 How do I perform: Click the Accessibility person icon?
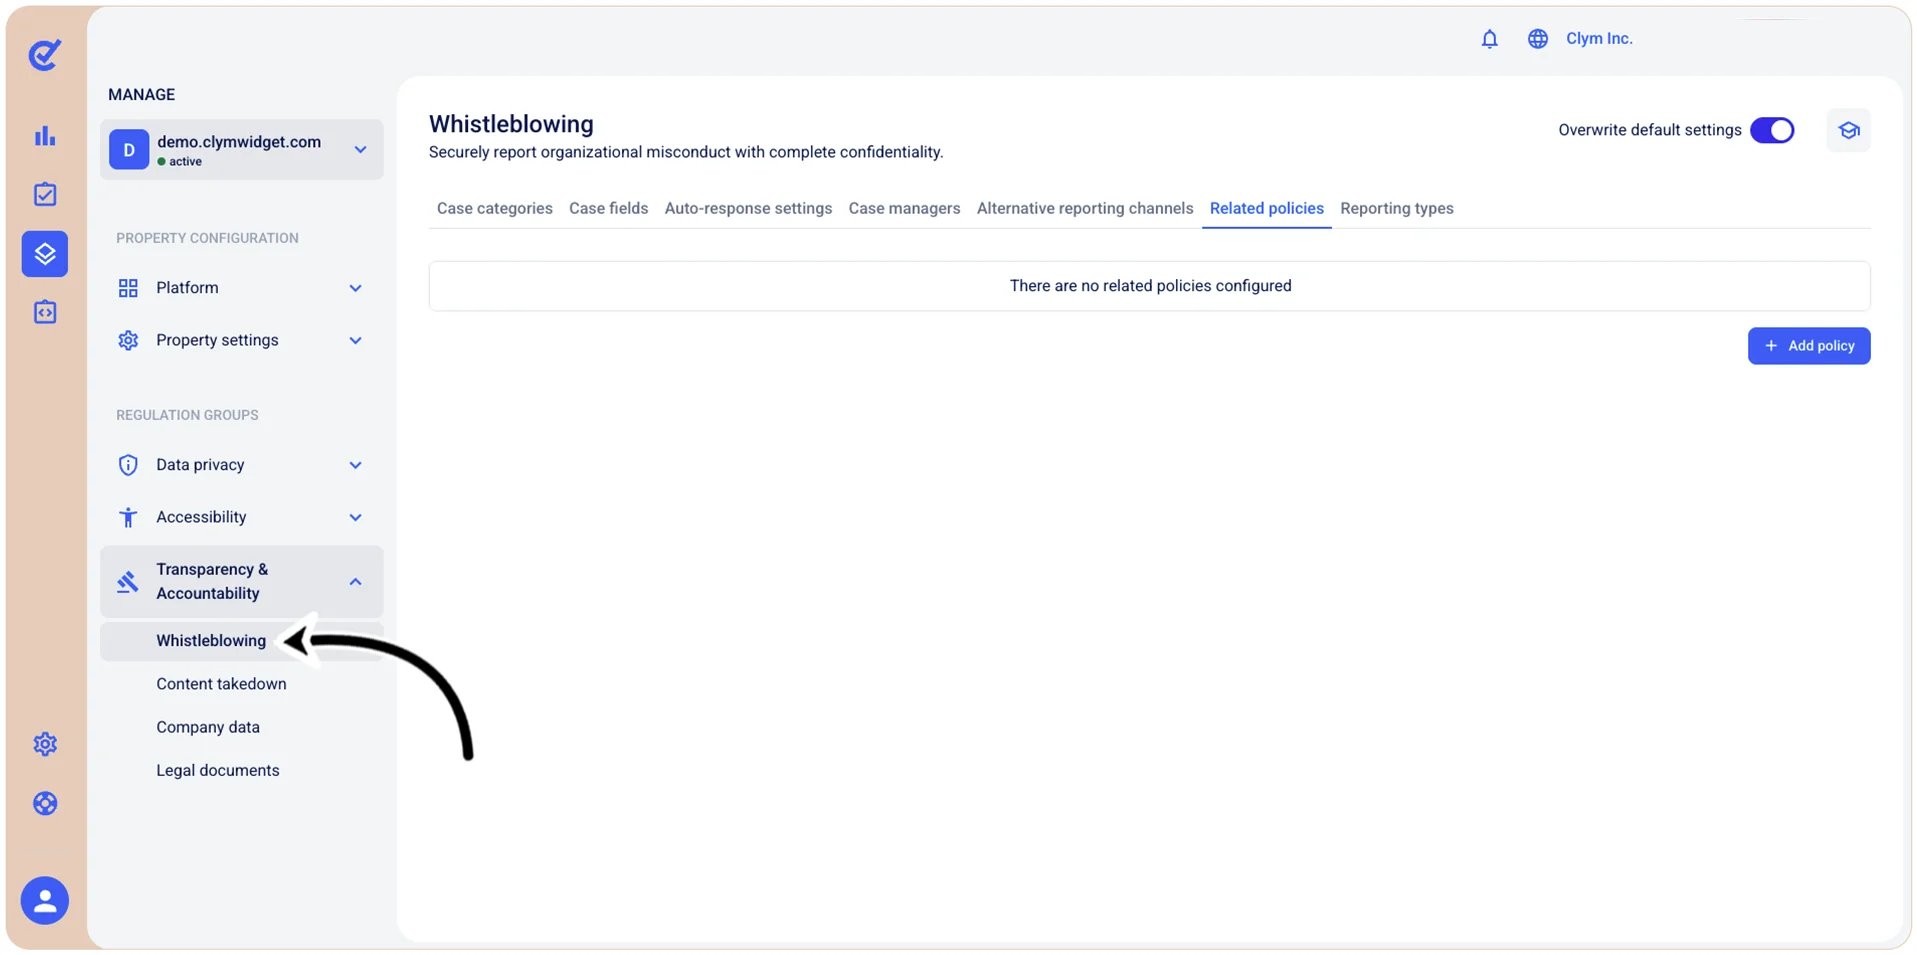(x=128, y=517)
